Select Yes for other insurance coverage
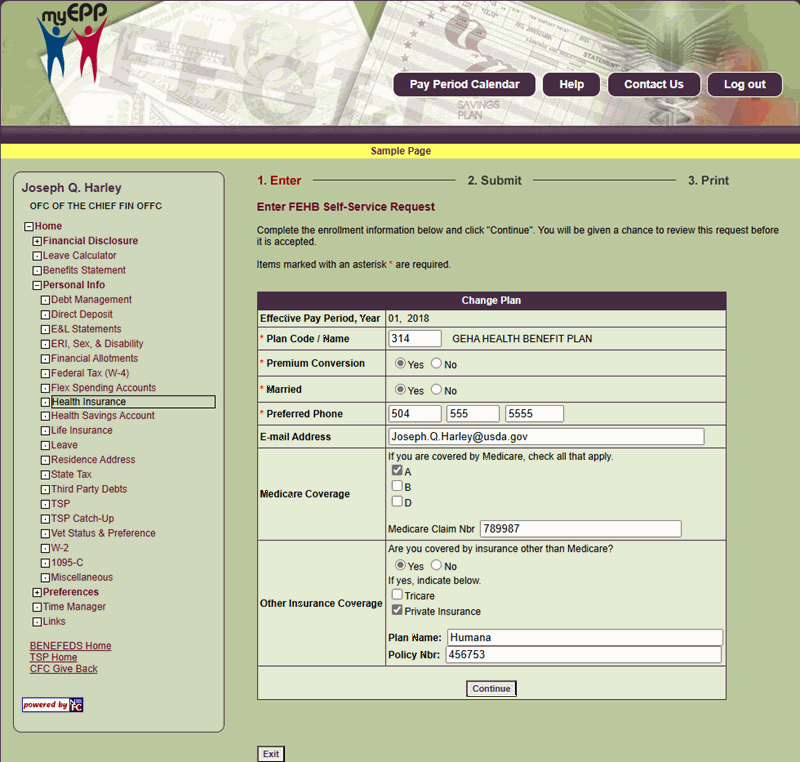Screen dimensions: 800x762 (x=401, y=565)
